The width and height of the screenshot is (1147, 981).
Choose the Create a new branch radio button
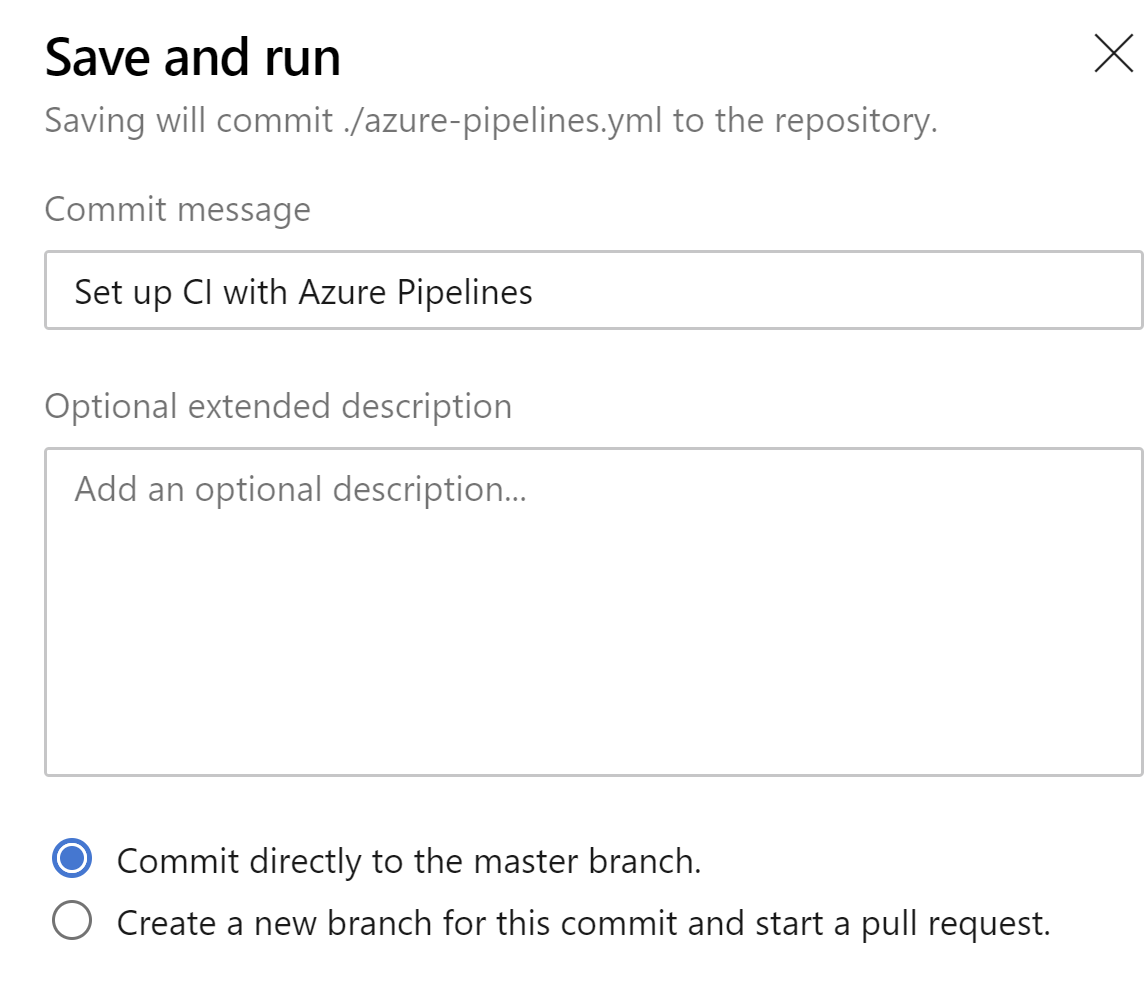pos(72,921)
